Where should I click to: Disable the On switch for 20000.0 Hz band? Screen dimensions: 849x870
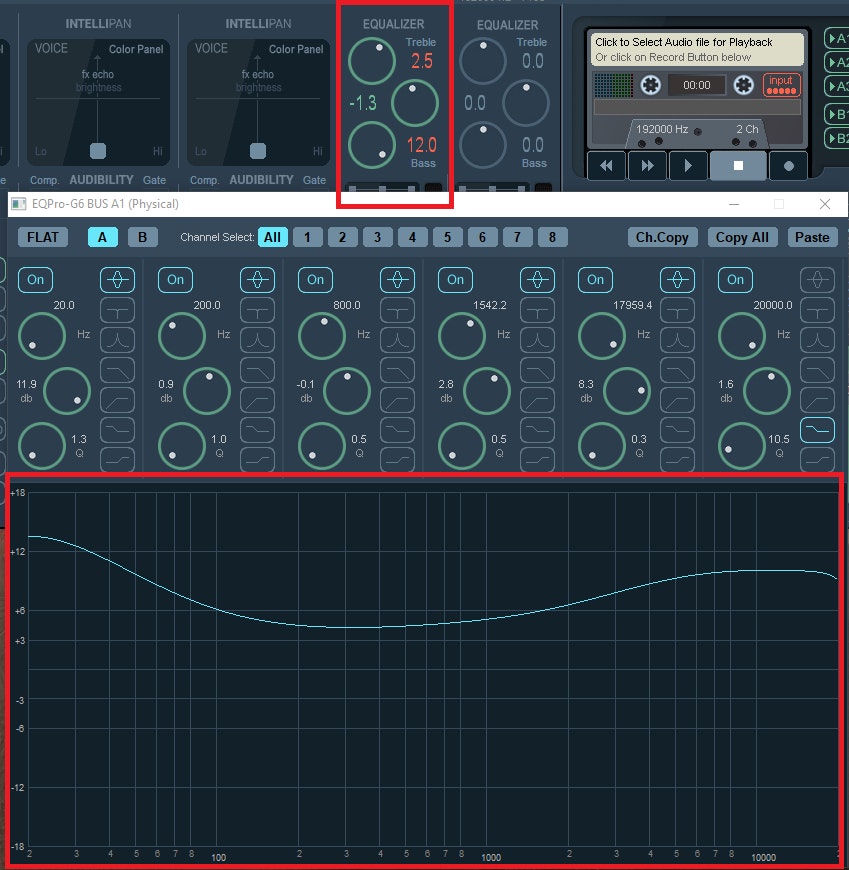(x=735, y=280)
